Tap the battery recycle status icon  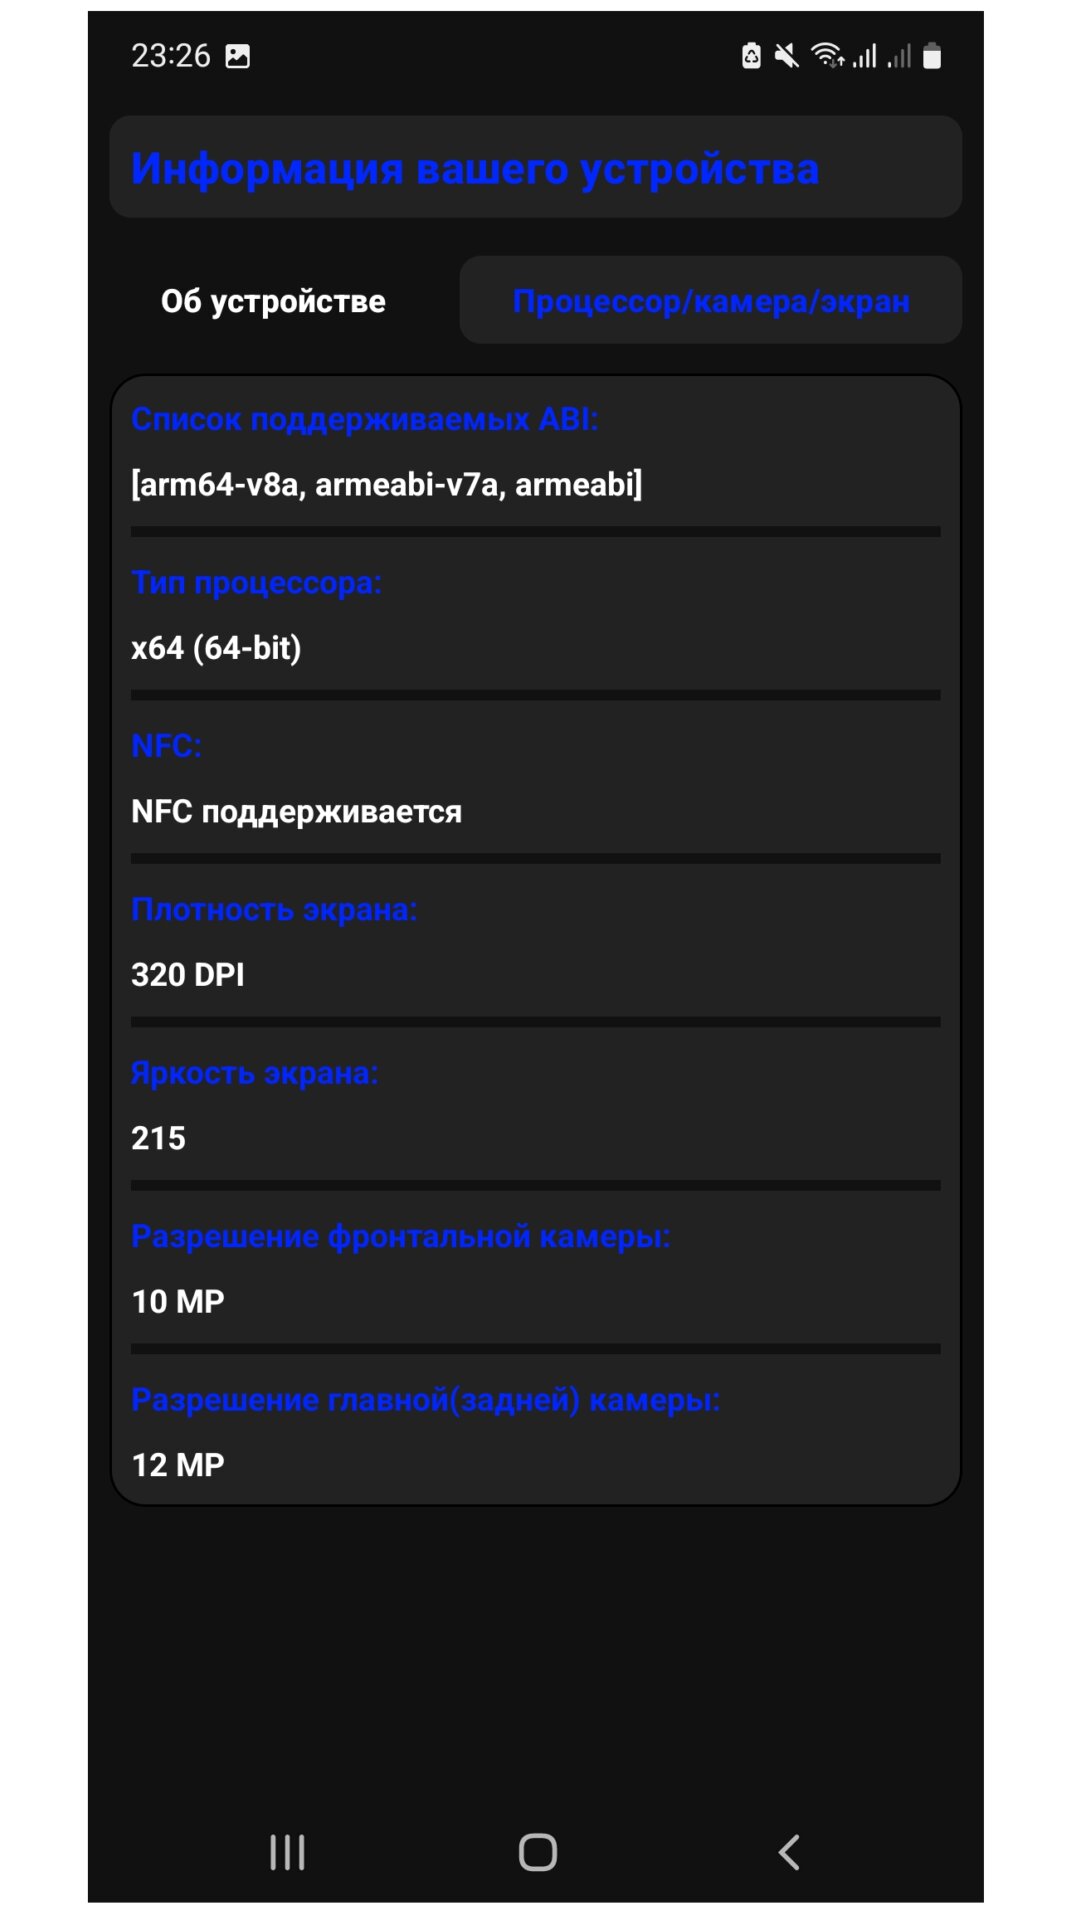point(751,56)
